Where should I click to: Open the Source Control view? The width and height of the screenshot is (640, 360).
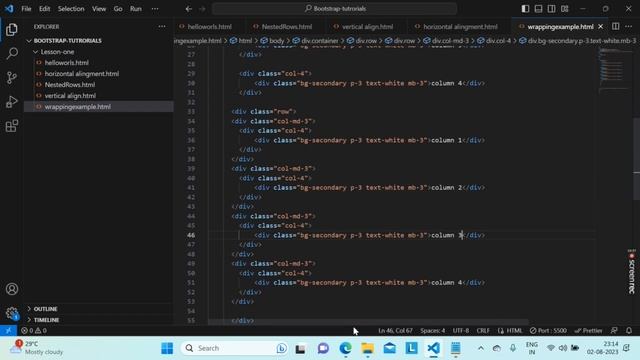pyautogui.click(x=12, y=78)
